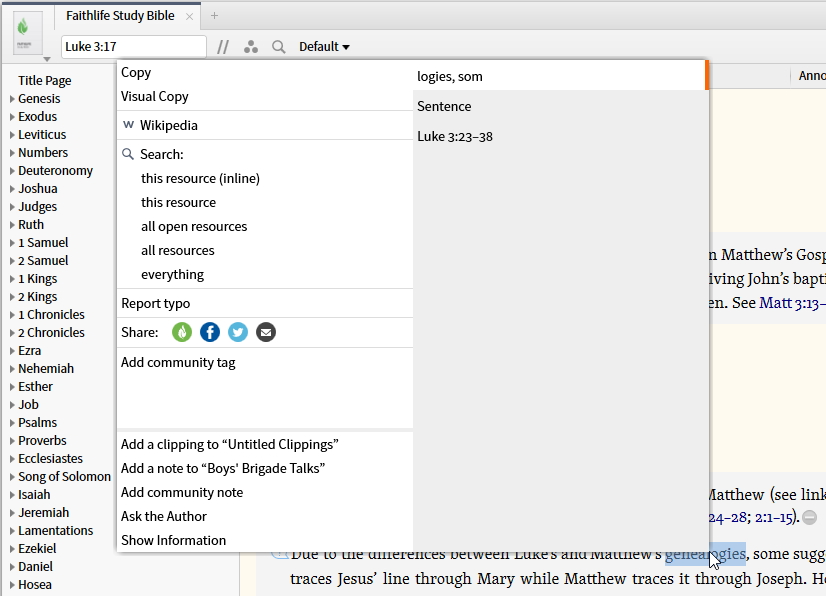Open parallel resources slashes icon
The image size is (826, 596).
223,47
